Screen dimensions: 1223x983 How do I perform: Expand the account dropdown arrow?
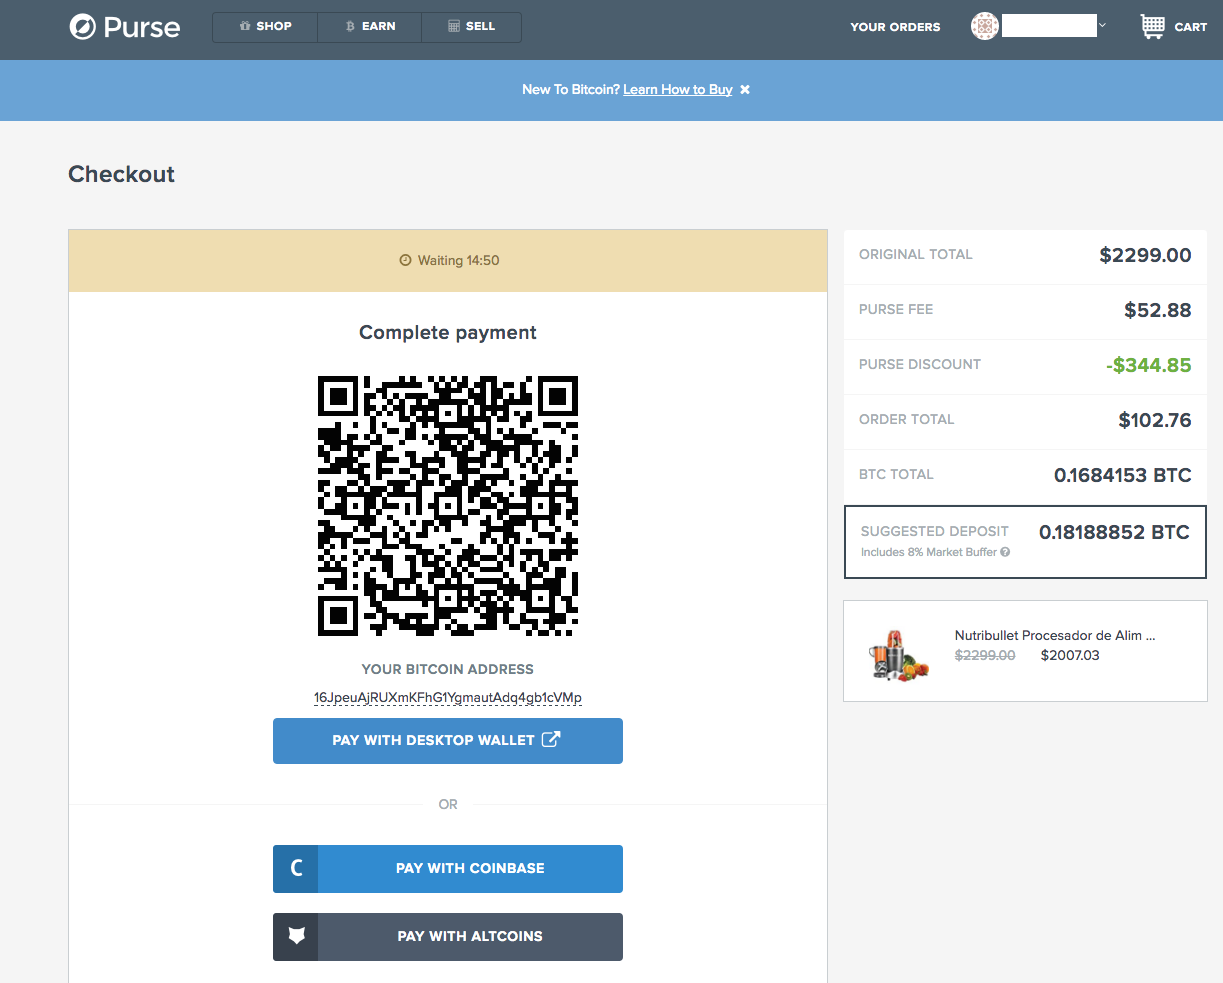point(1102,25)
